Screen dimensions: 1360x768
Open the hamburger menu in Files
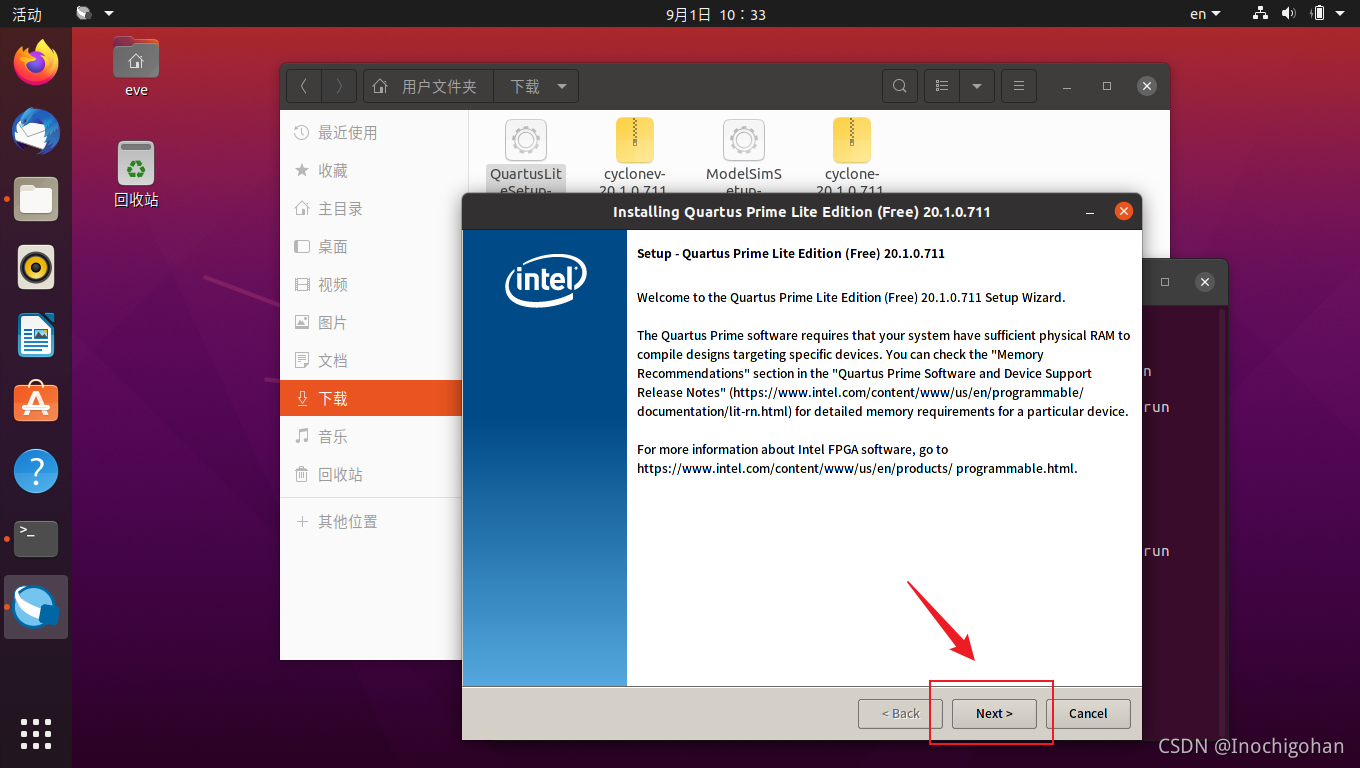[1019, 87]
